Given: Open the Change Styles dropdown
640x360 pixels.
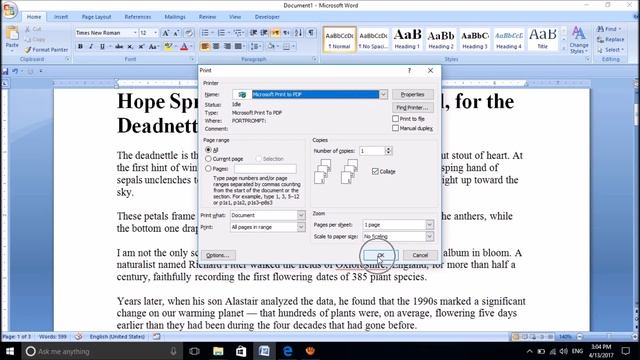Looking at the screenshot, I should [579, 40].
